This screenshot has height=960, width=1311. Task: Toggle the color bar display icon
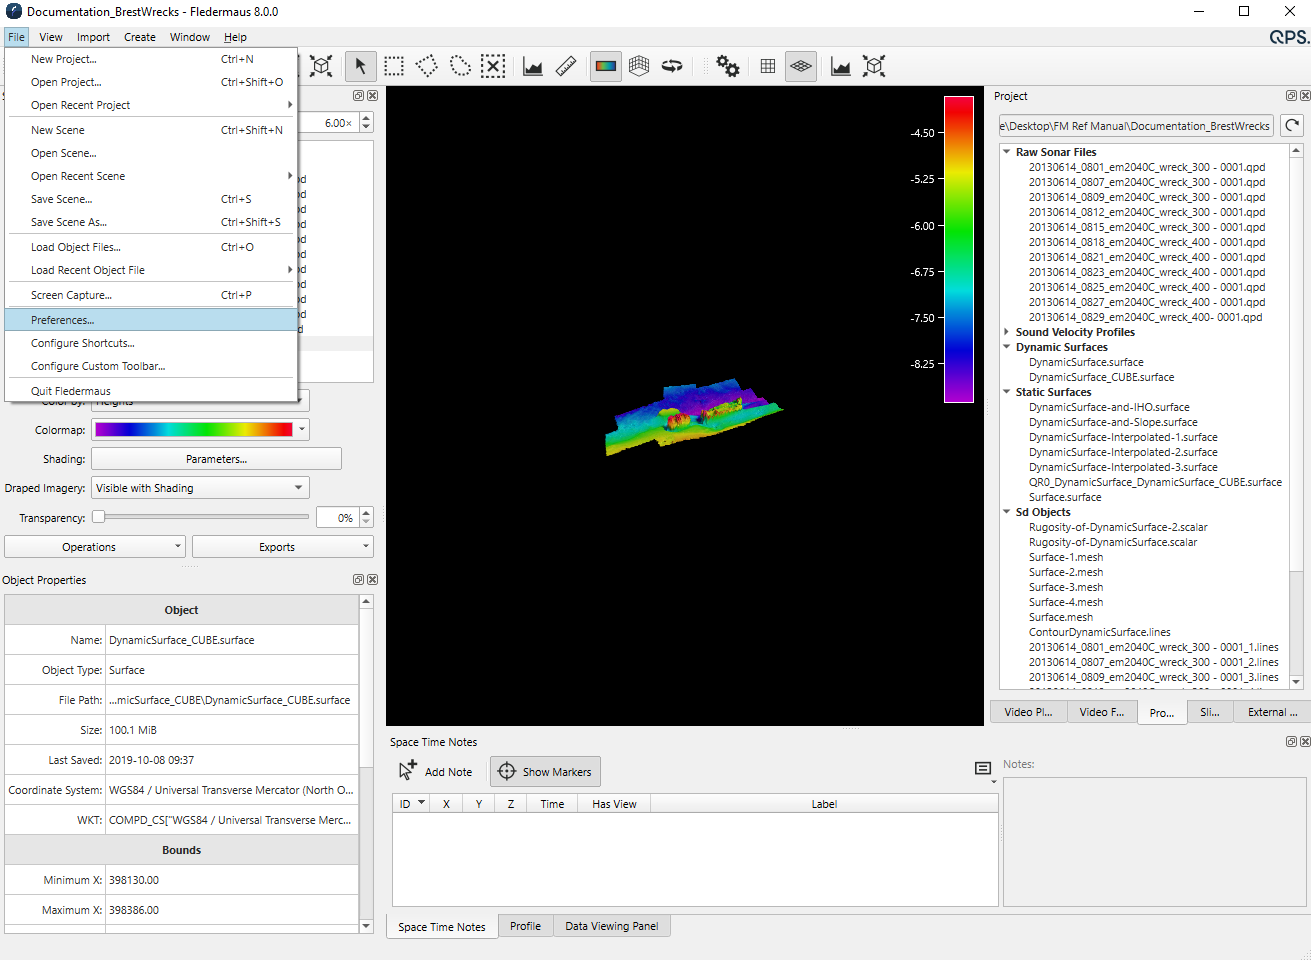(606, 67)
